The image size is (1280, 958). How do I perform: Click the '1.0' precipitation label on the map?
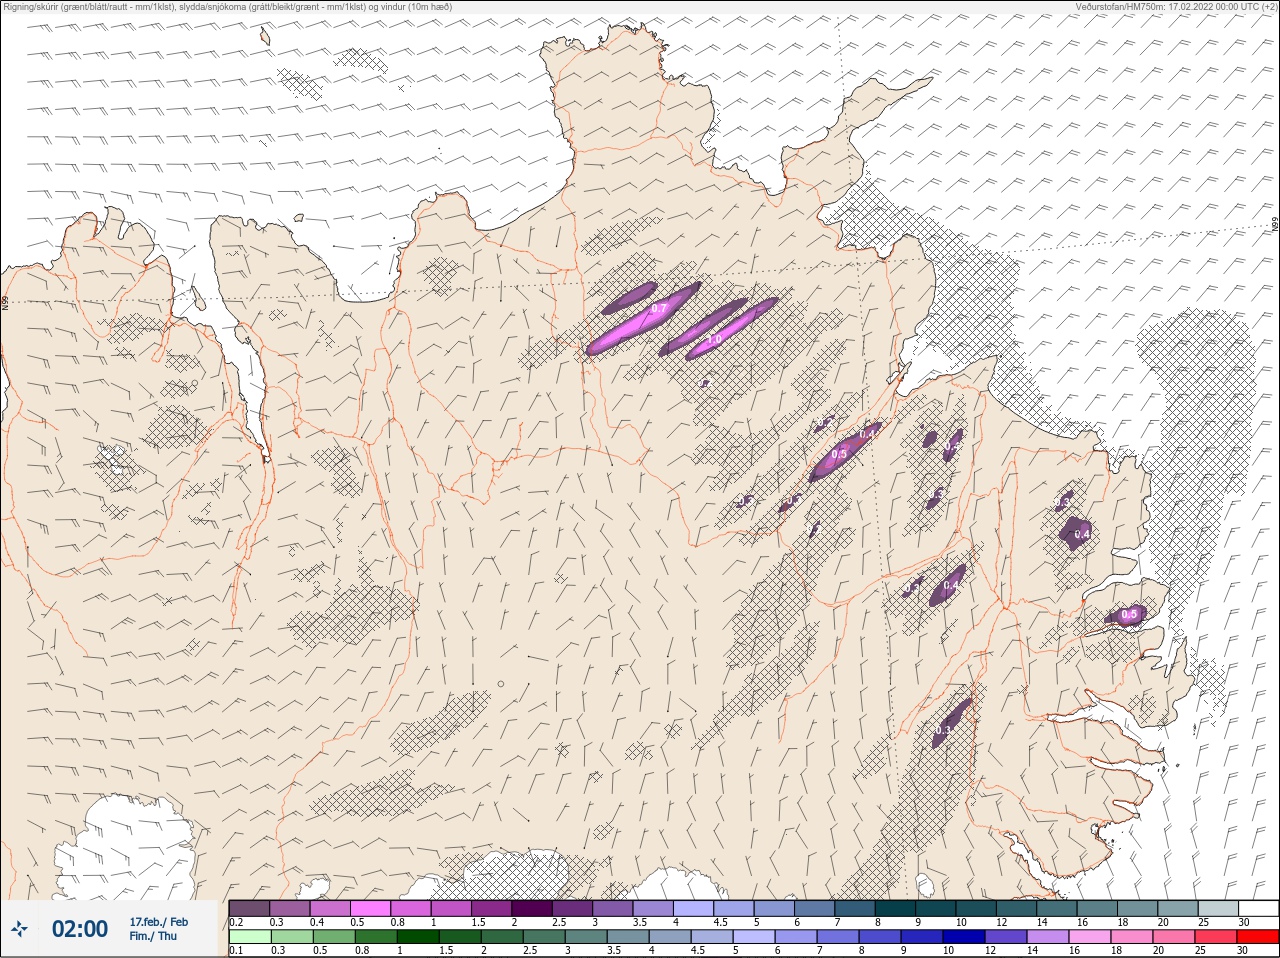point(714,340)
